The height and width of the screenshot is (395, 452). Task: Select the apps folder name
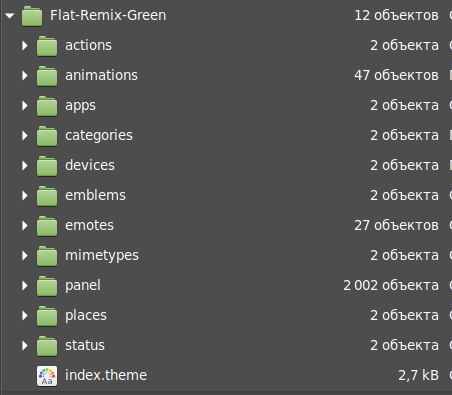[80, 106]
